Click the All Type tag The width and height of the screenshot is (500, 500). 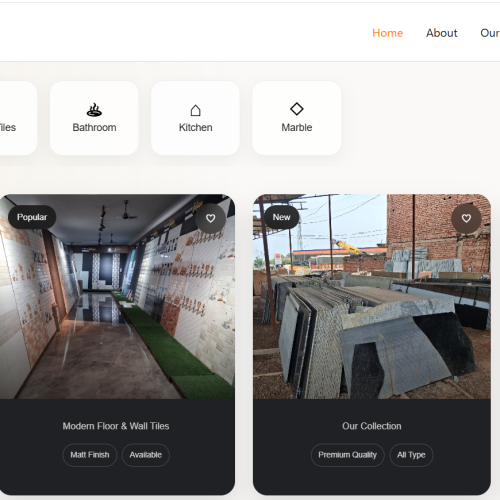tap(411, 455)
